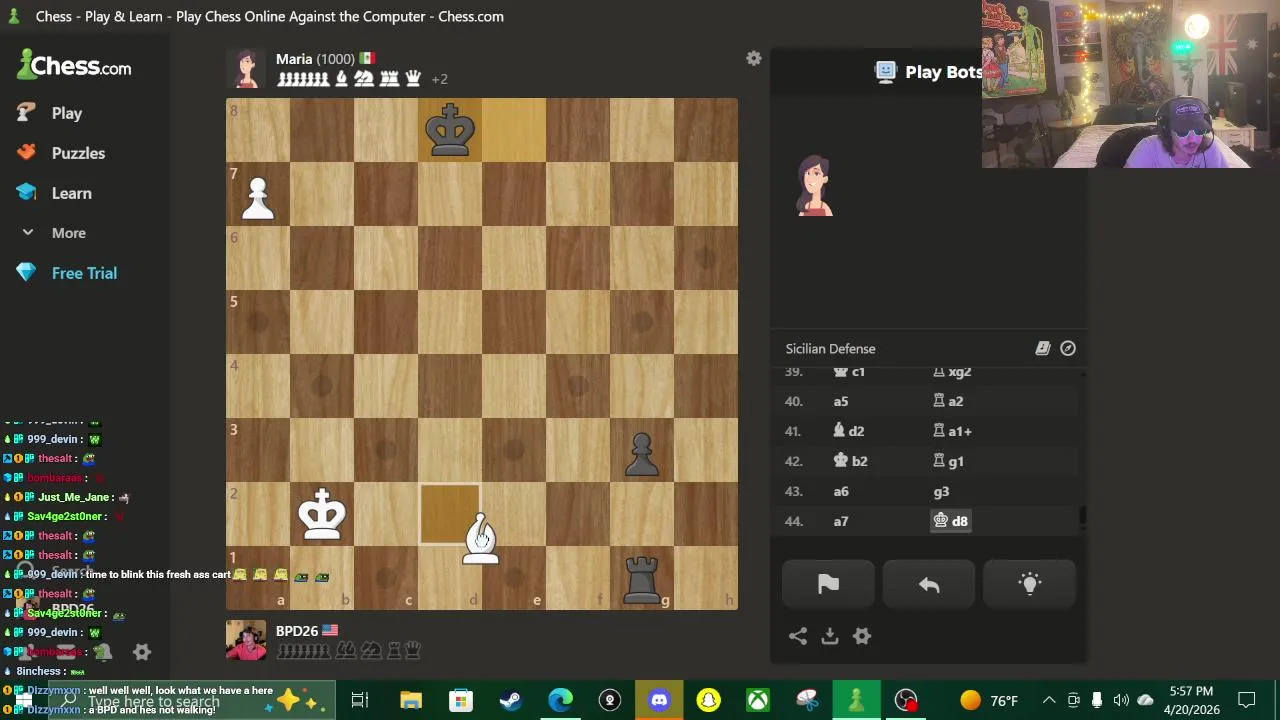This screenshot has height=720, width=1280.
Task: Open OBS recording app from taskbar
Action: tap(906, 700)
